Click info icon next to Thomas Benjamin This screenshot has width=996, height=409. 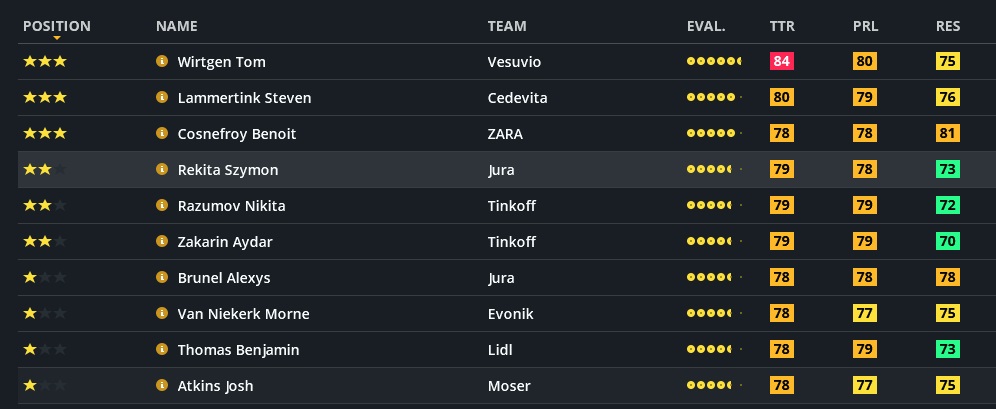click(161, 350)
